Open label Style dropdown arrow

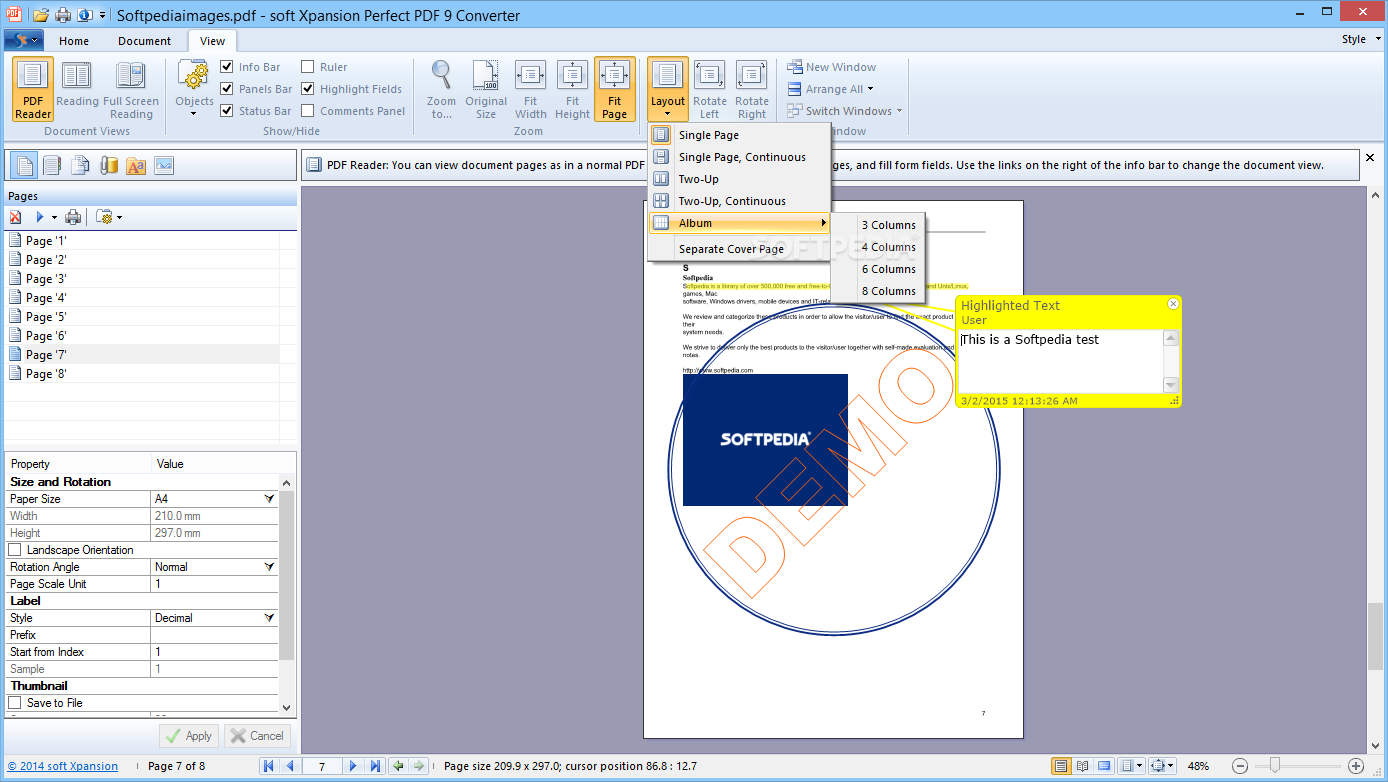tap(269, 617)
